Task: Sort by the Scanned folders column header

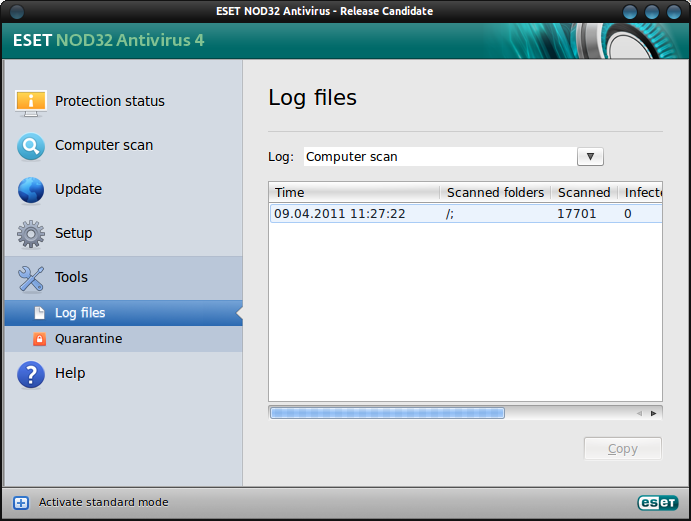Action: click(495, 193)
